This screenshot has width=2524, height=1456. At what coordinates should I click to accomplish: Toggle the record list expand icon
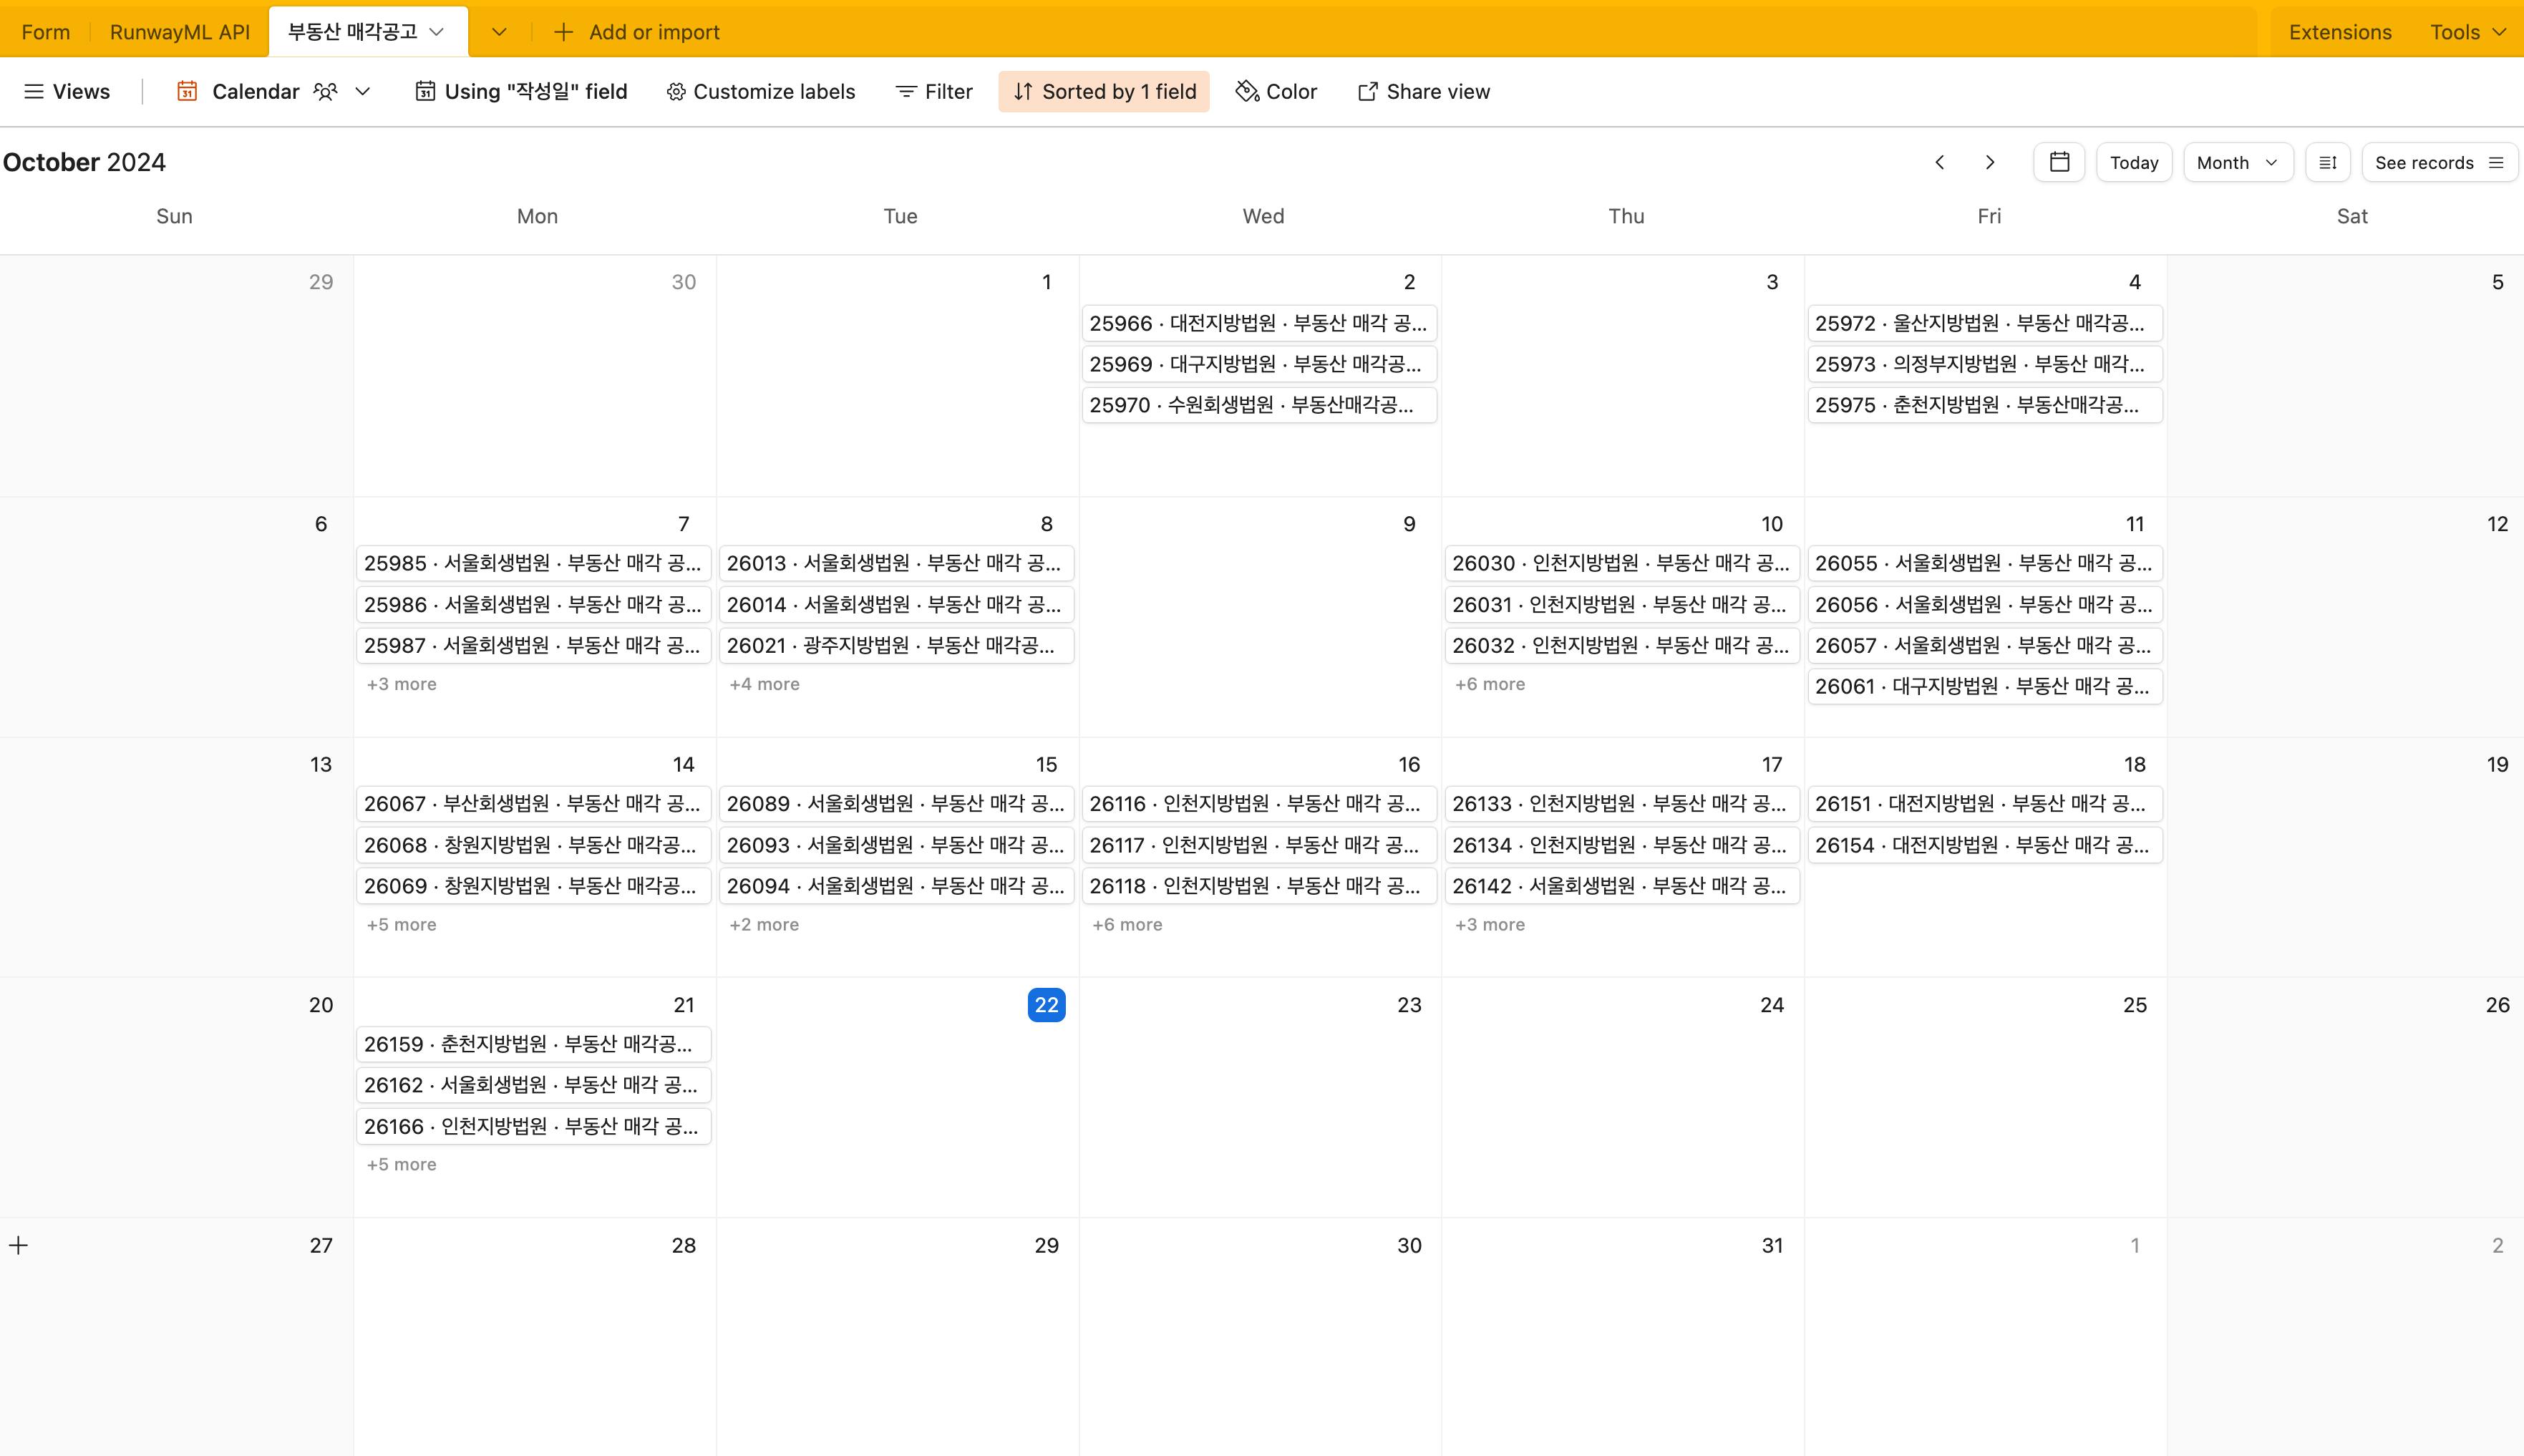(x=2327, y=162)
